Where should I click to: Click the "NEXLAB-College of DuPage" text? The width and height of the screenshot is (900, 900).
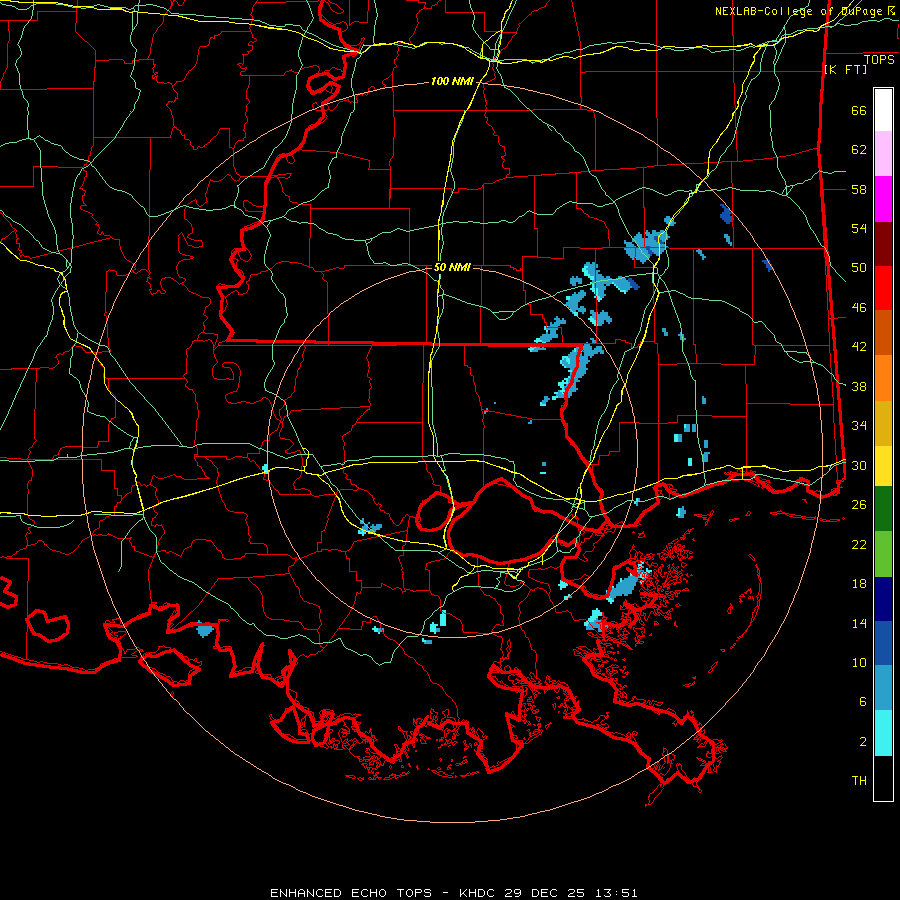[x=799, y=11]
